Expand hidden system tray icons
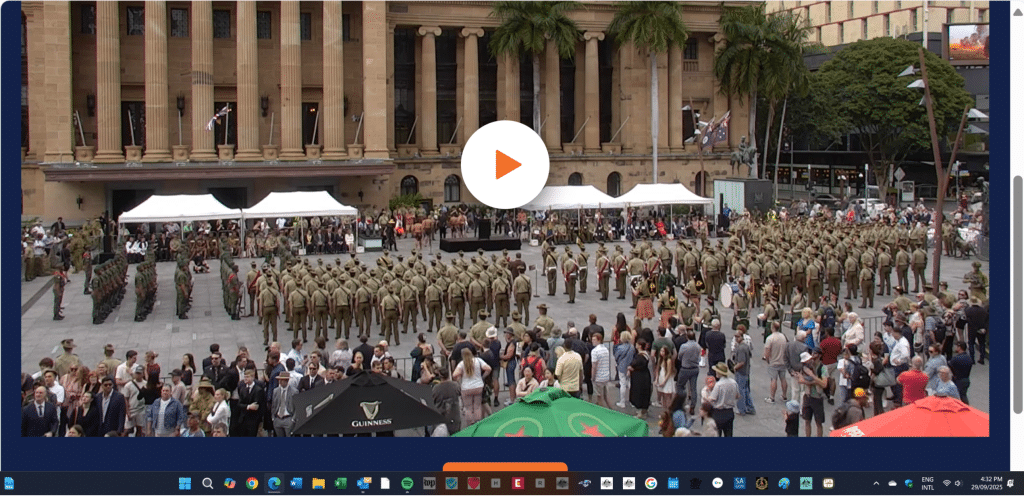The image size is (1024, 496). (877, 484)
